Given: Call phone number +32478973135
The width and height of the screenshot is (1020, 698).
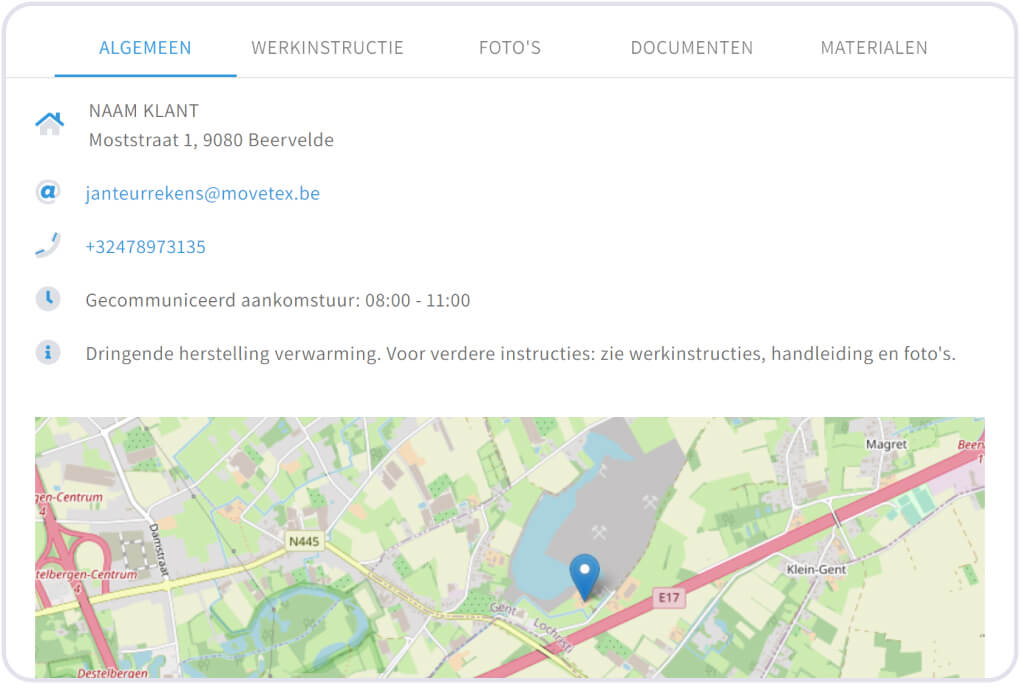Looking at the screenshot, I should tap(146, 247).
